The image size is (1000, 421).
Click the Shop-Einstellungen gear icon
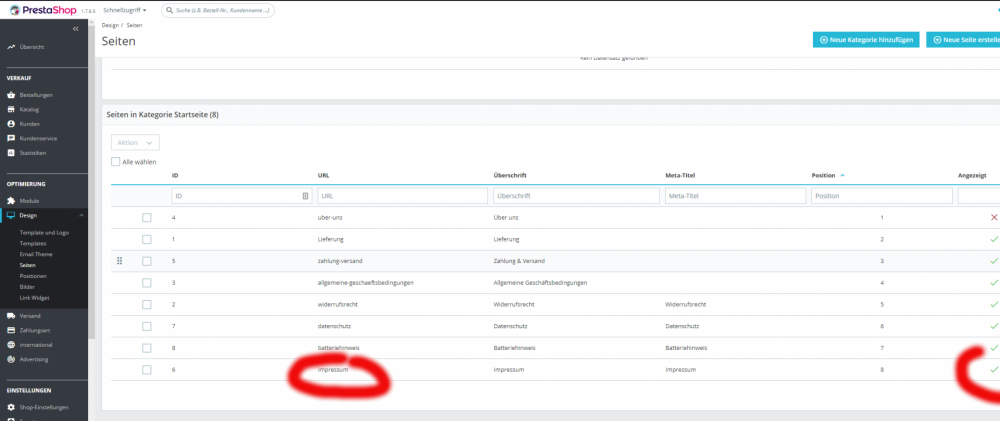[x=11, y=407]
